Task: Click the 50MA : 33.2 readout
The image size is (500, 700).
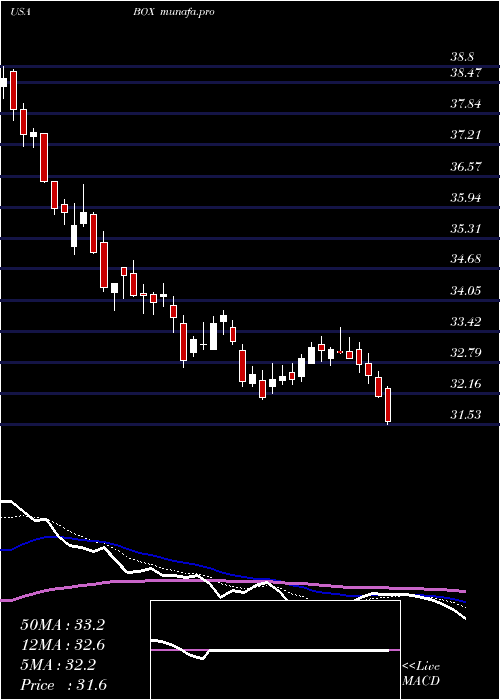Action: [x=62, y=625]
